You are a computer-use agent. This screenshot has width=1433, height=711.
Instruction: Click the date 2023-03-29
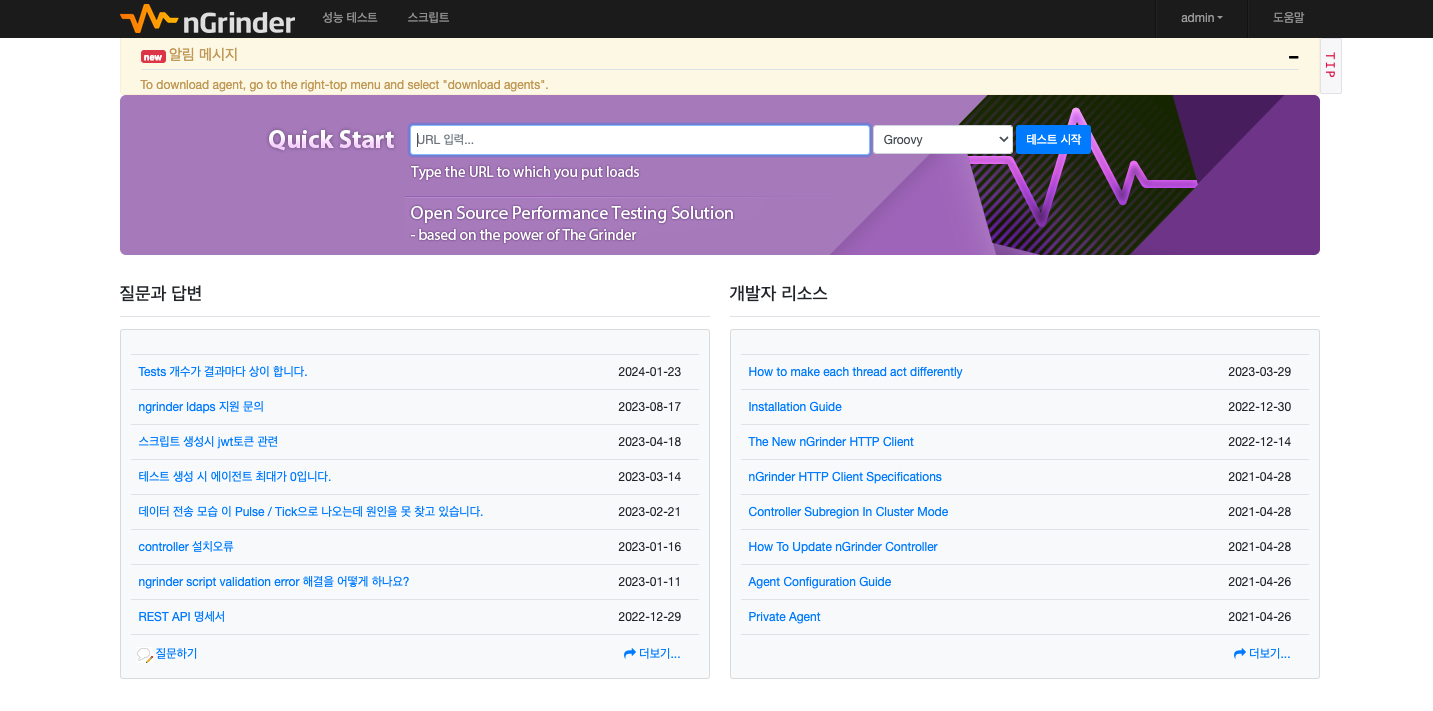tap(1259, 372)
